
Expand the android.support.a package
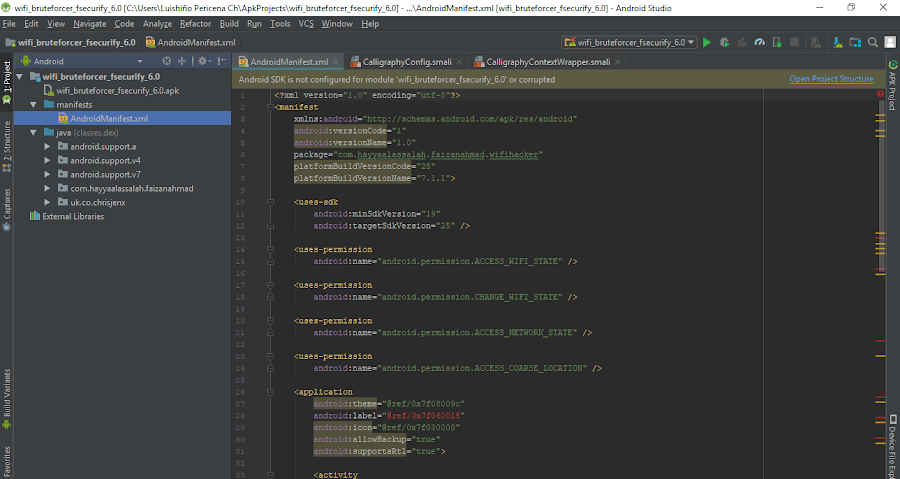(48, 146)
